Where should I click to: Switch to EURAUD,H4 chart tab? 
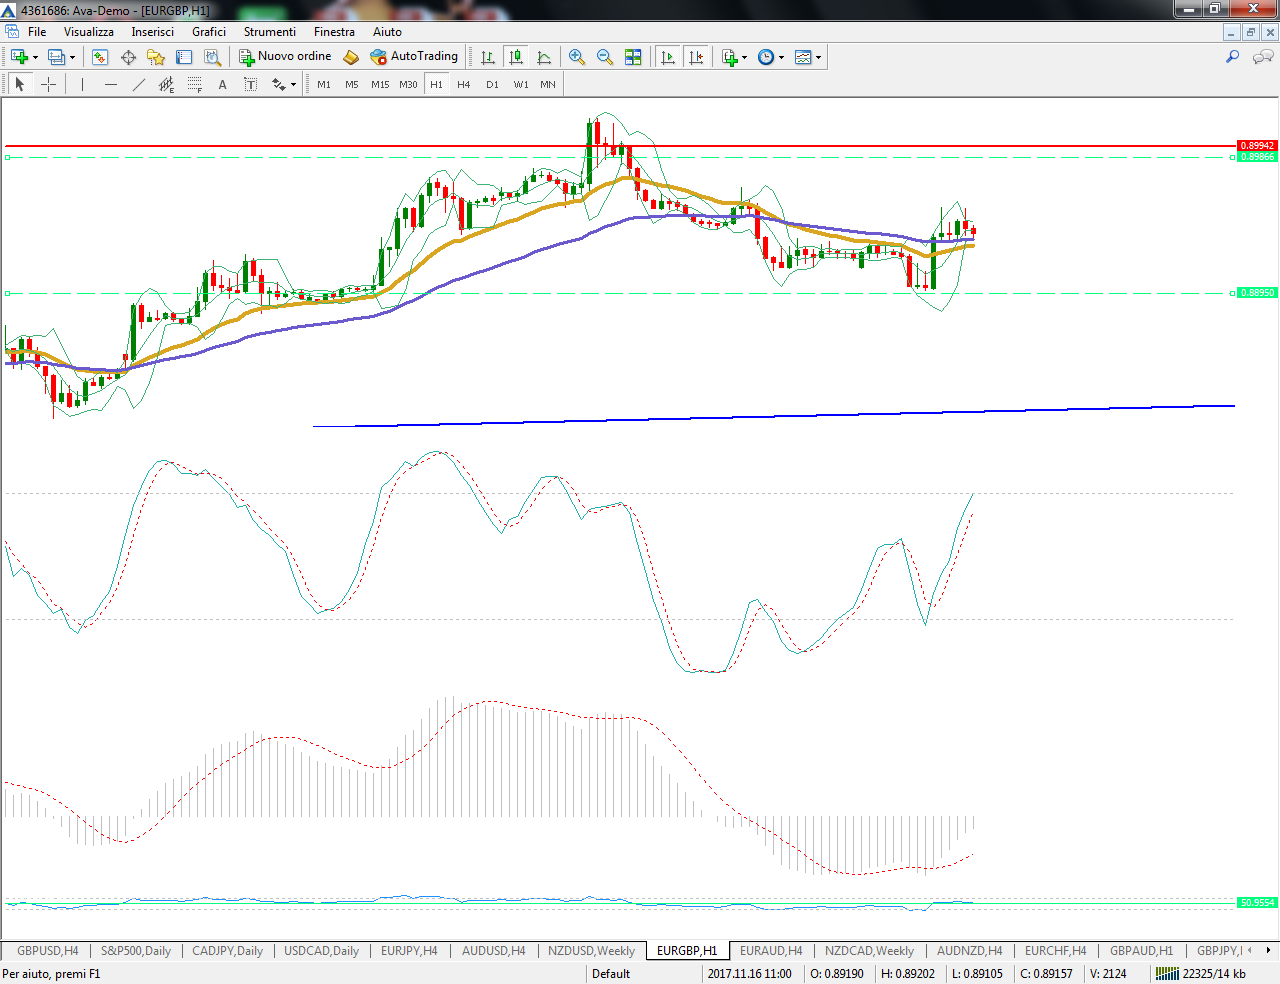(x=771, y=950)
